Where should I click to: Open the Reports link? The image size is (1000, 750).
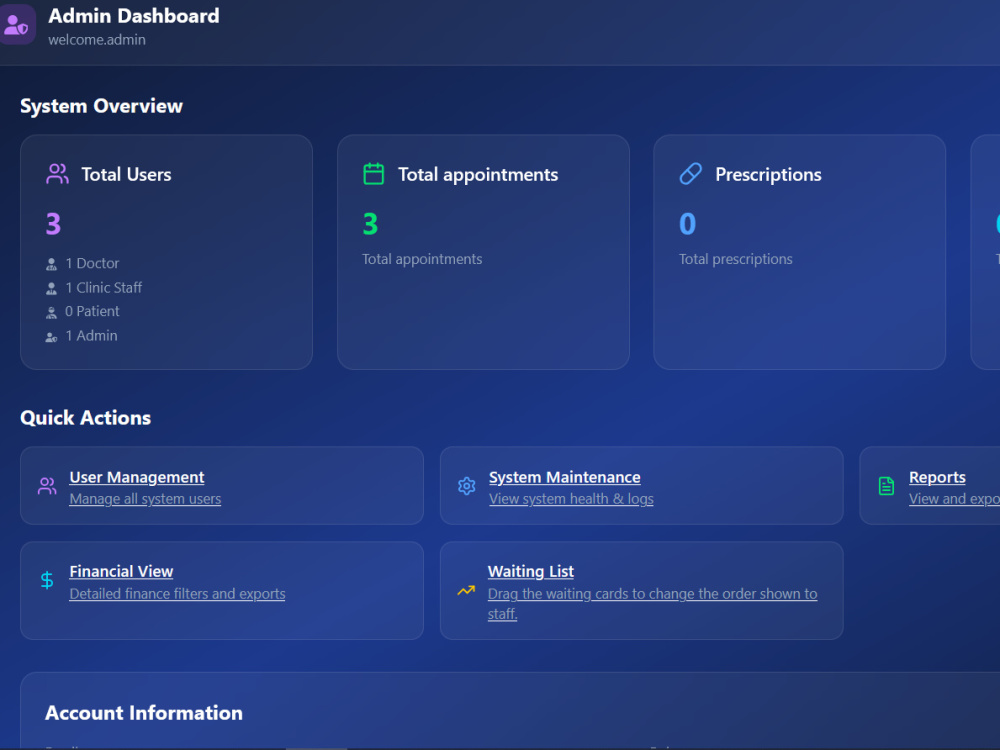(x=937, y=477)
